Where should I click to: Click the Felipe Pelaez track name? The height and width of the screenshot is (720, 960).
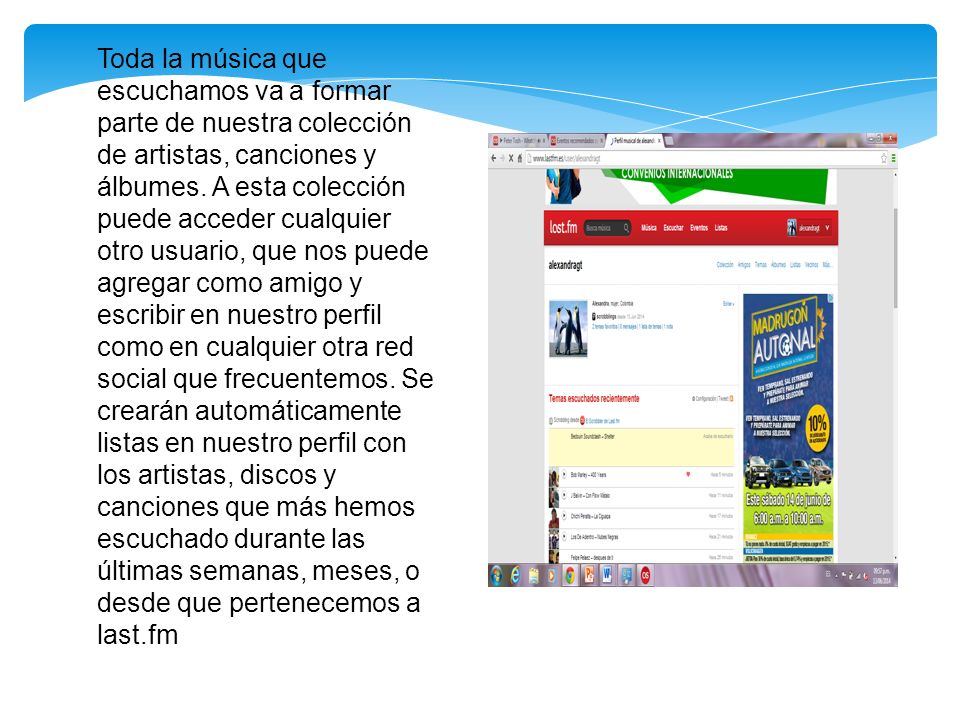[591, 558]
